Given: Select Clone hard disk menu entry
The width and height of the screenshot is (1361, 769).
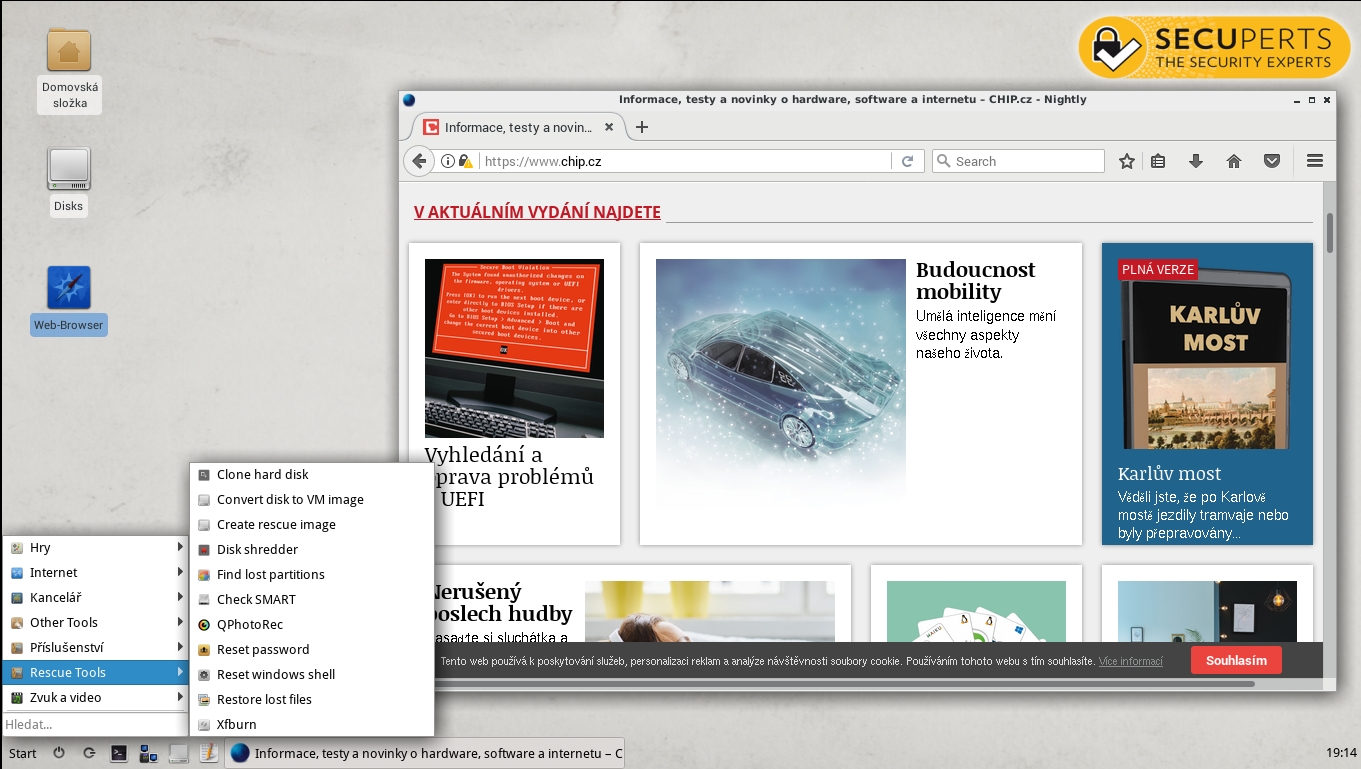Looking at the screenshot, I should [x=312, y=474].
